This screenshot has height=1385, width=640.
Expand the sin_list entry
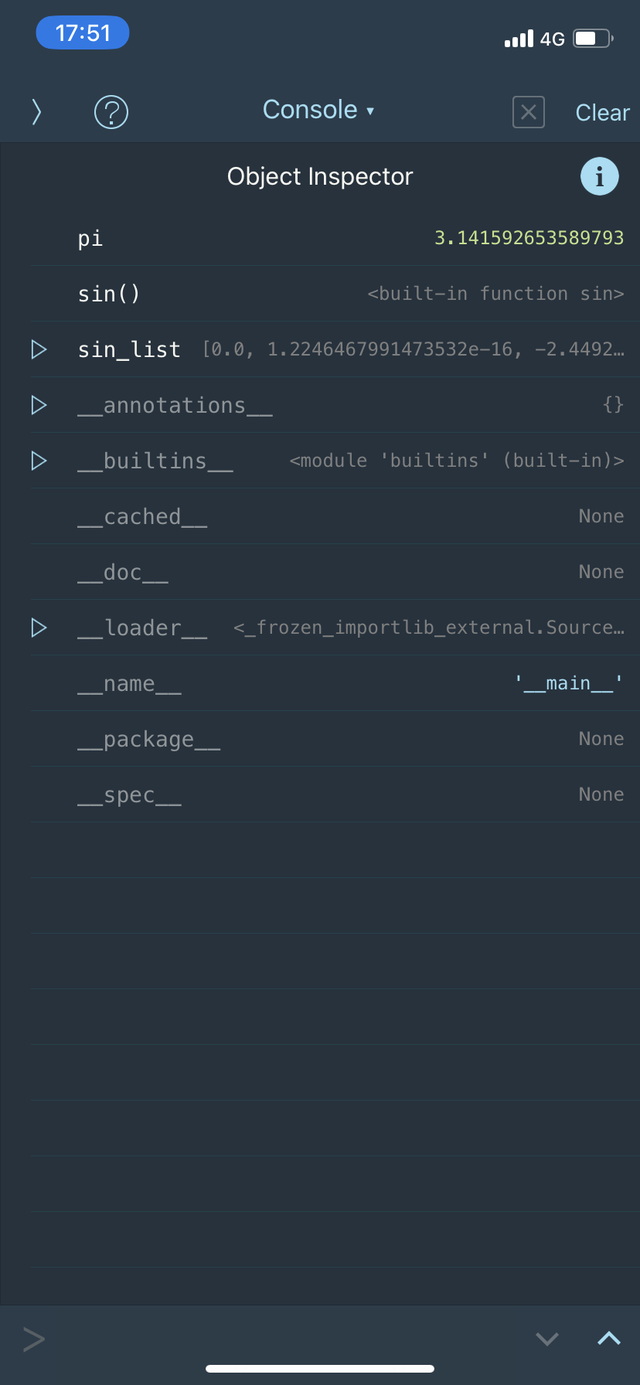coord(39,349)
